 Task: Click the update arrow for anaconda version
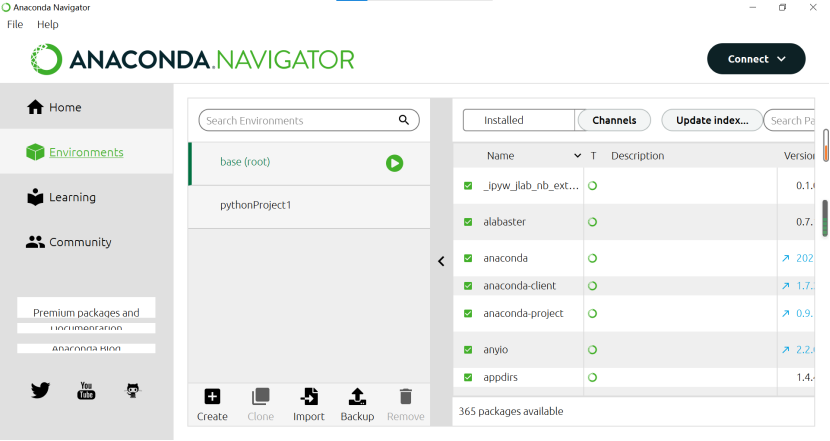tap(786, 258)
